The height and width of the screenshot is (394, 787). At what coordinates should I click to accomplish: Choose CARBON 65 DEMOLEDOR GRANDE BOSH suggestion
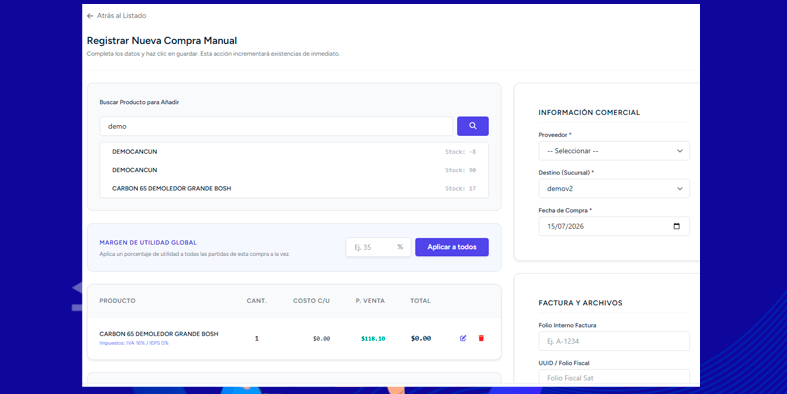point(294,189)
